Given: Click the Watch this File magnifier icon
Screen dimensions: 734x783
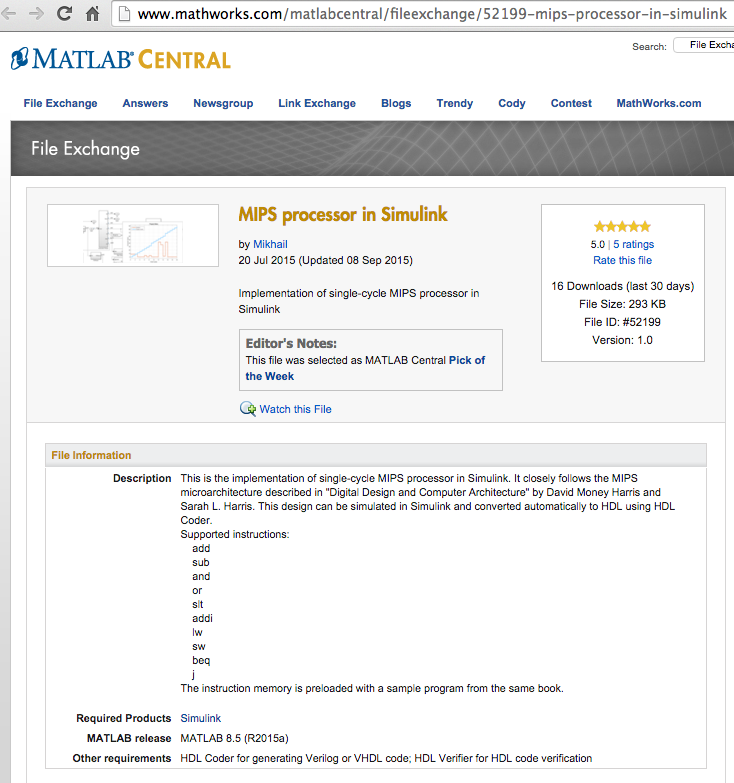Looking at the screenshot, I should pyautogui.click(x=248, y=409).
